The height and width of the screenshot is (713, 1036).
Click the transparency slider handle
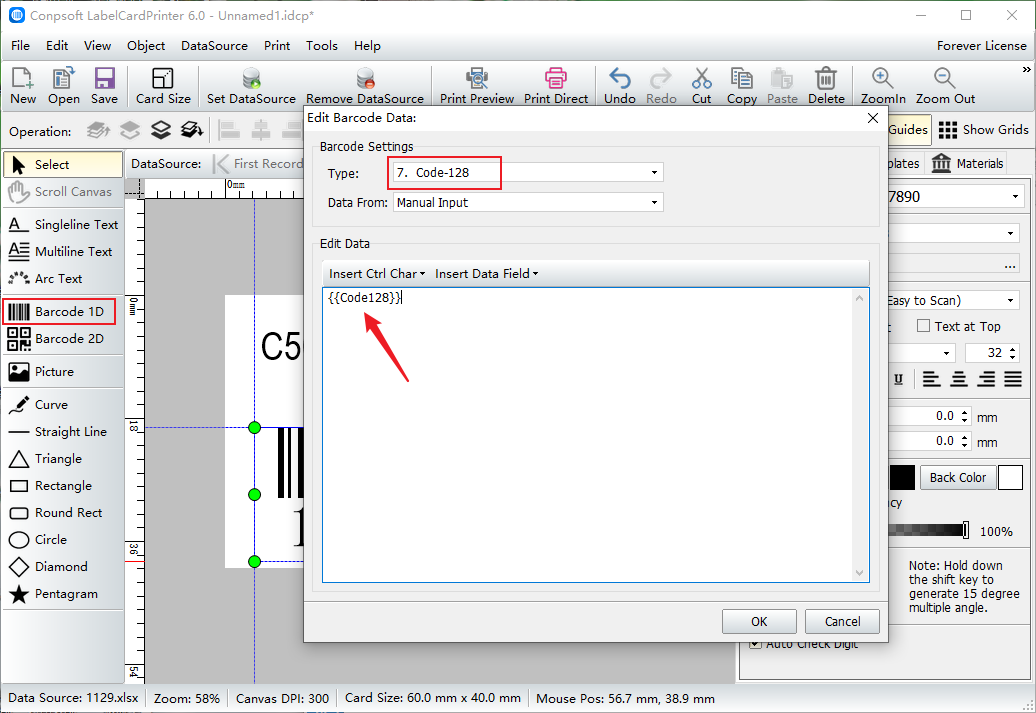[x=965, y=530]
